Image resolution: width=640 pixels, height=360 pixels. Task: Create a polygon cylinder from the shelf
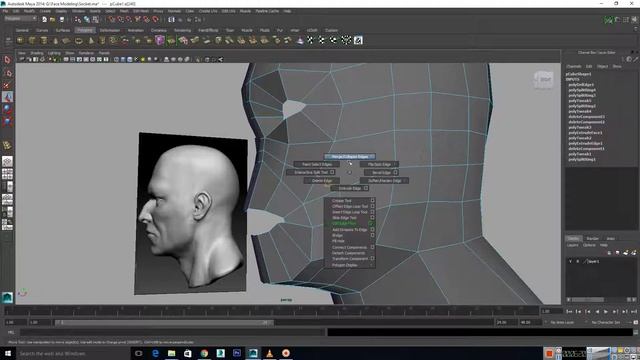point(44,40)
